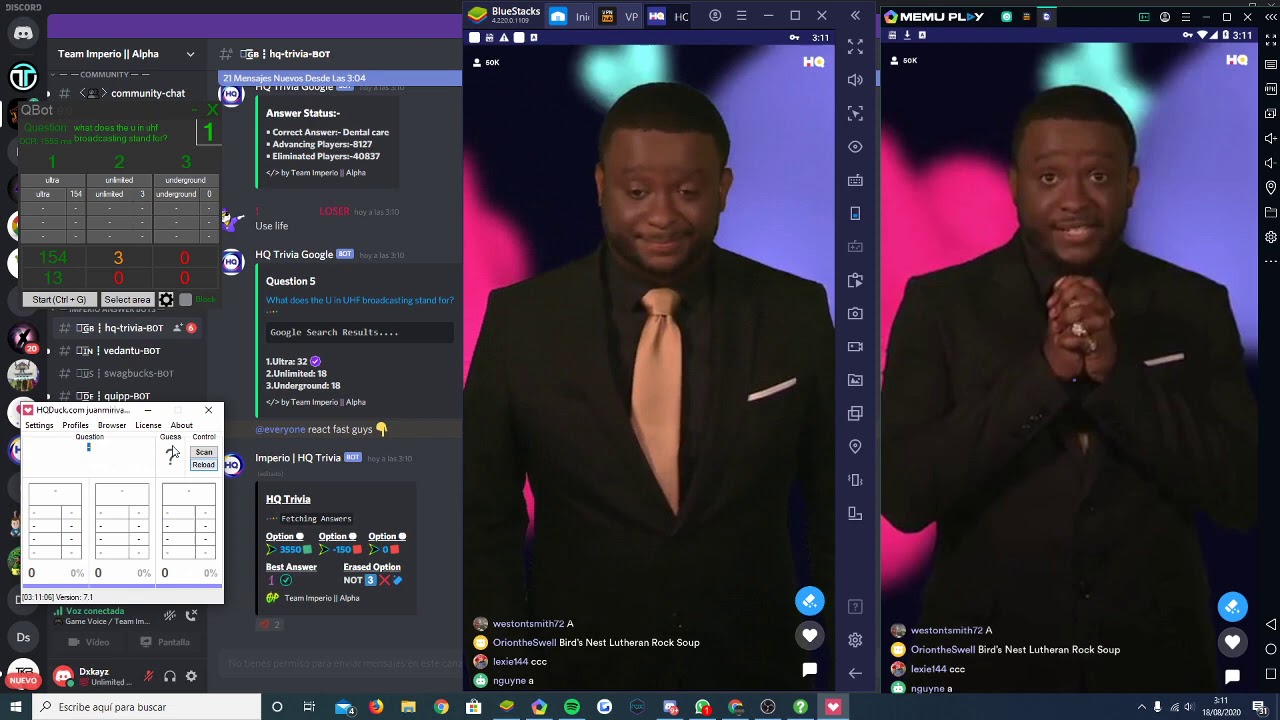This screenshot has width=1280, height=720.
Task: Open BlueStacks account icon
Action: [x=715, y=16]
